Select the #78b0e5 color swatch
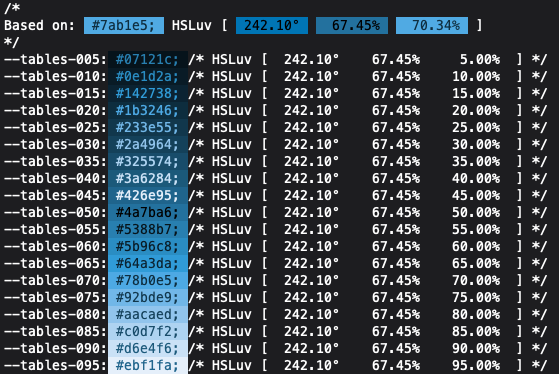 [148, 281]
